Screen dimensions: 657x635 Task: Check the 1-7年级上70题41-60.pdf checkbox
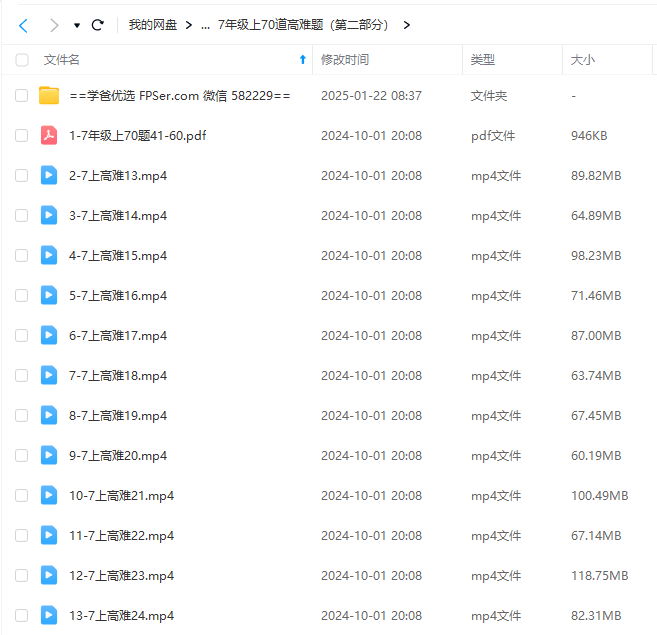pos(21,135)
